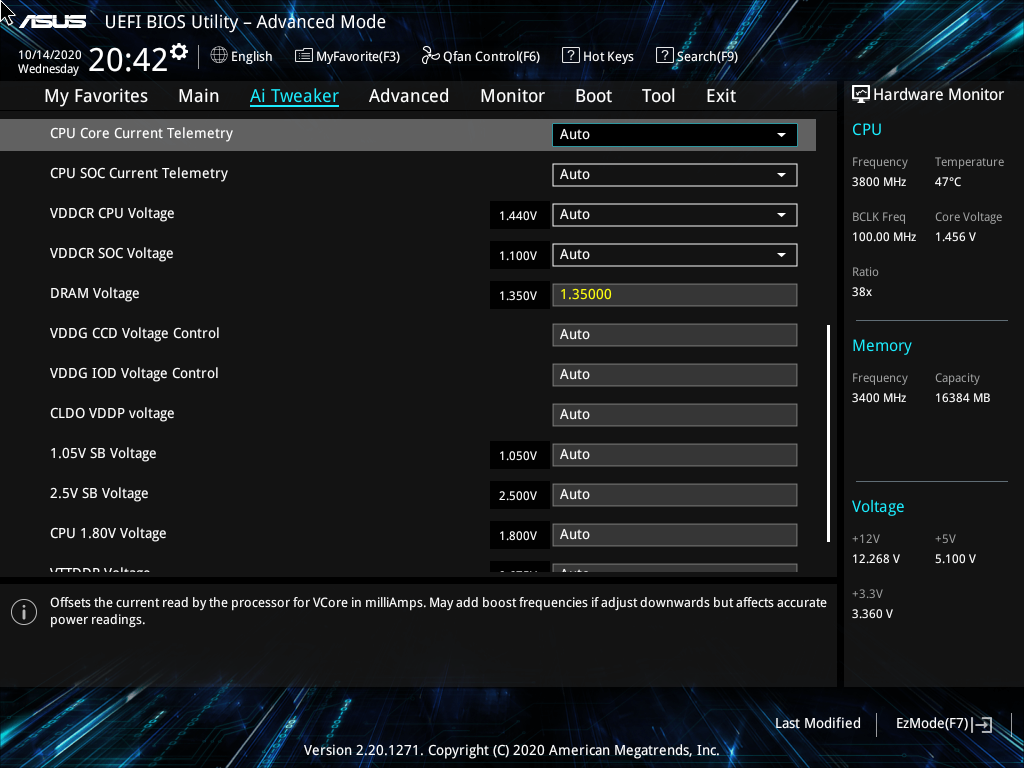Click the Search(F9) label
Image resolution: width=1024 pixels, height=768 pixels.
click(x=707, y=57)
